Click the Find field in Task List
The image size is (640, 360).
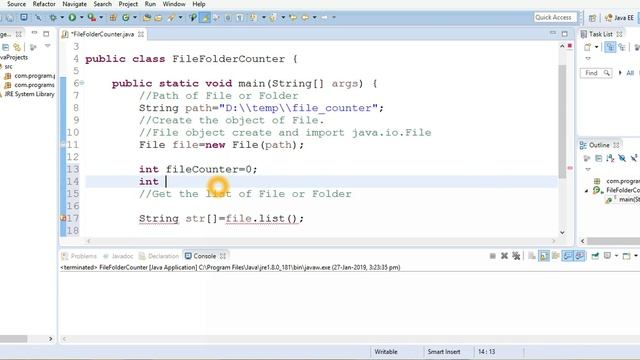[x=596, y=73]
